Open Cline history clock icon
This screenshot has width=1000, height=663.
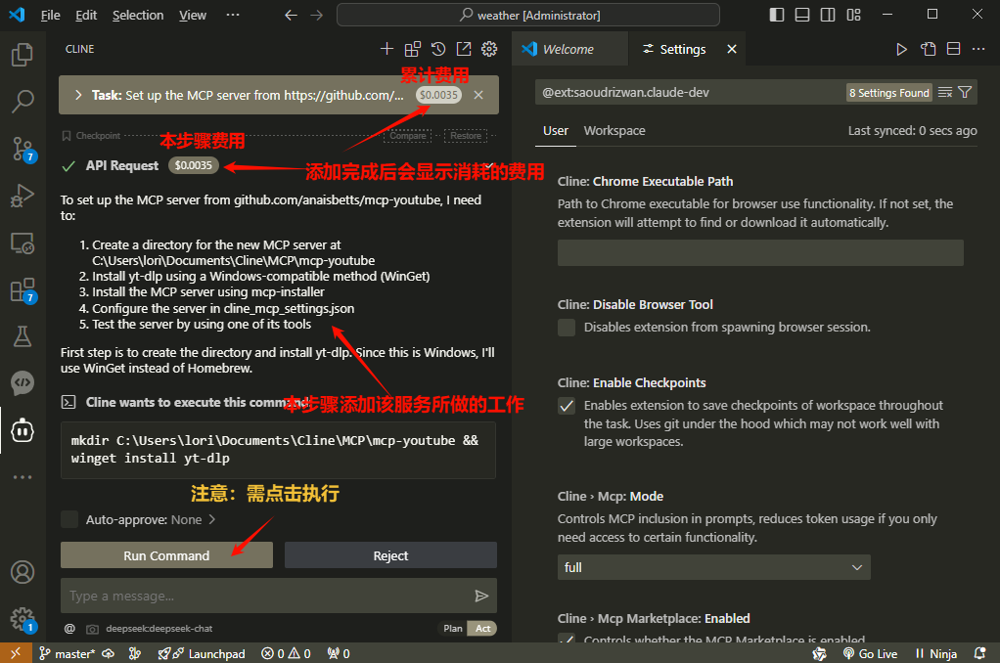(438, 49)
